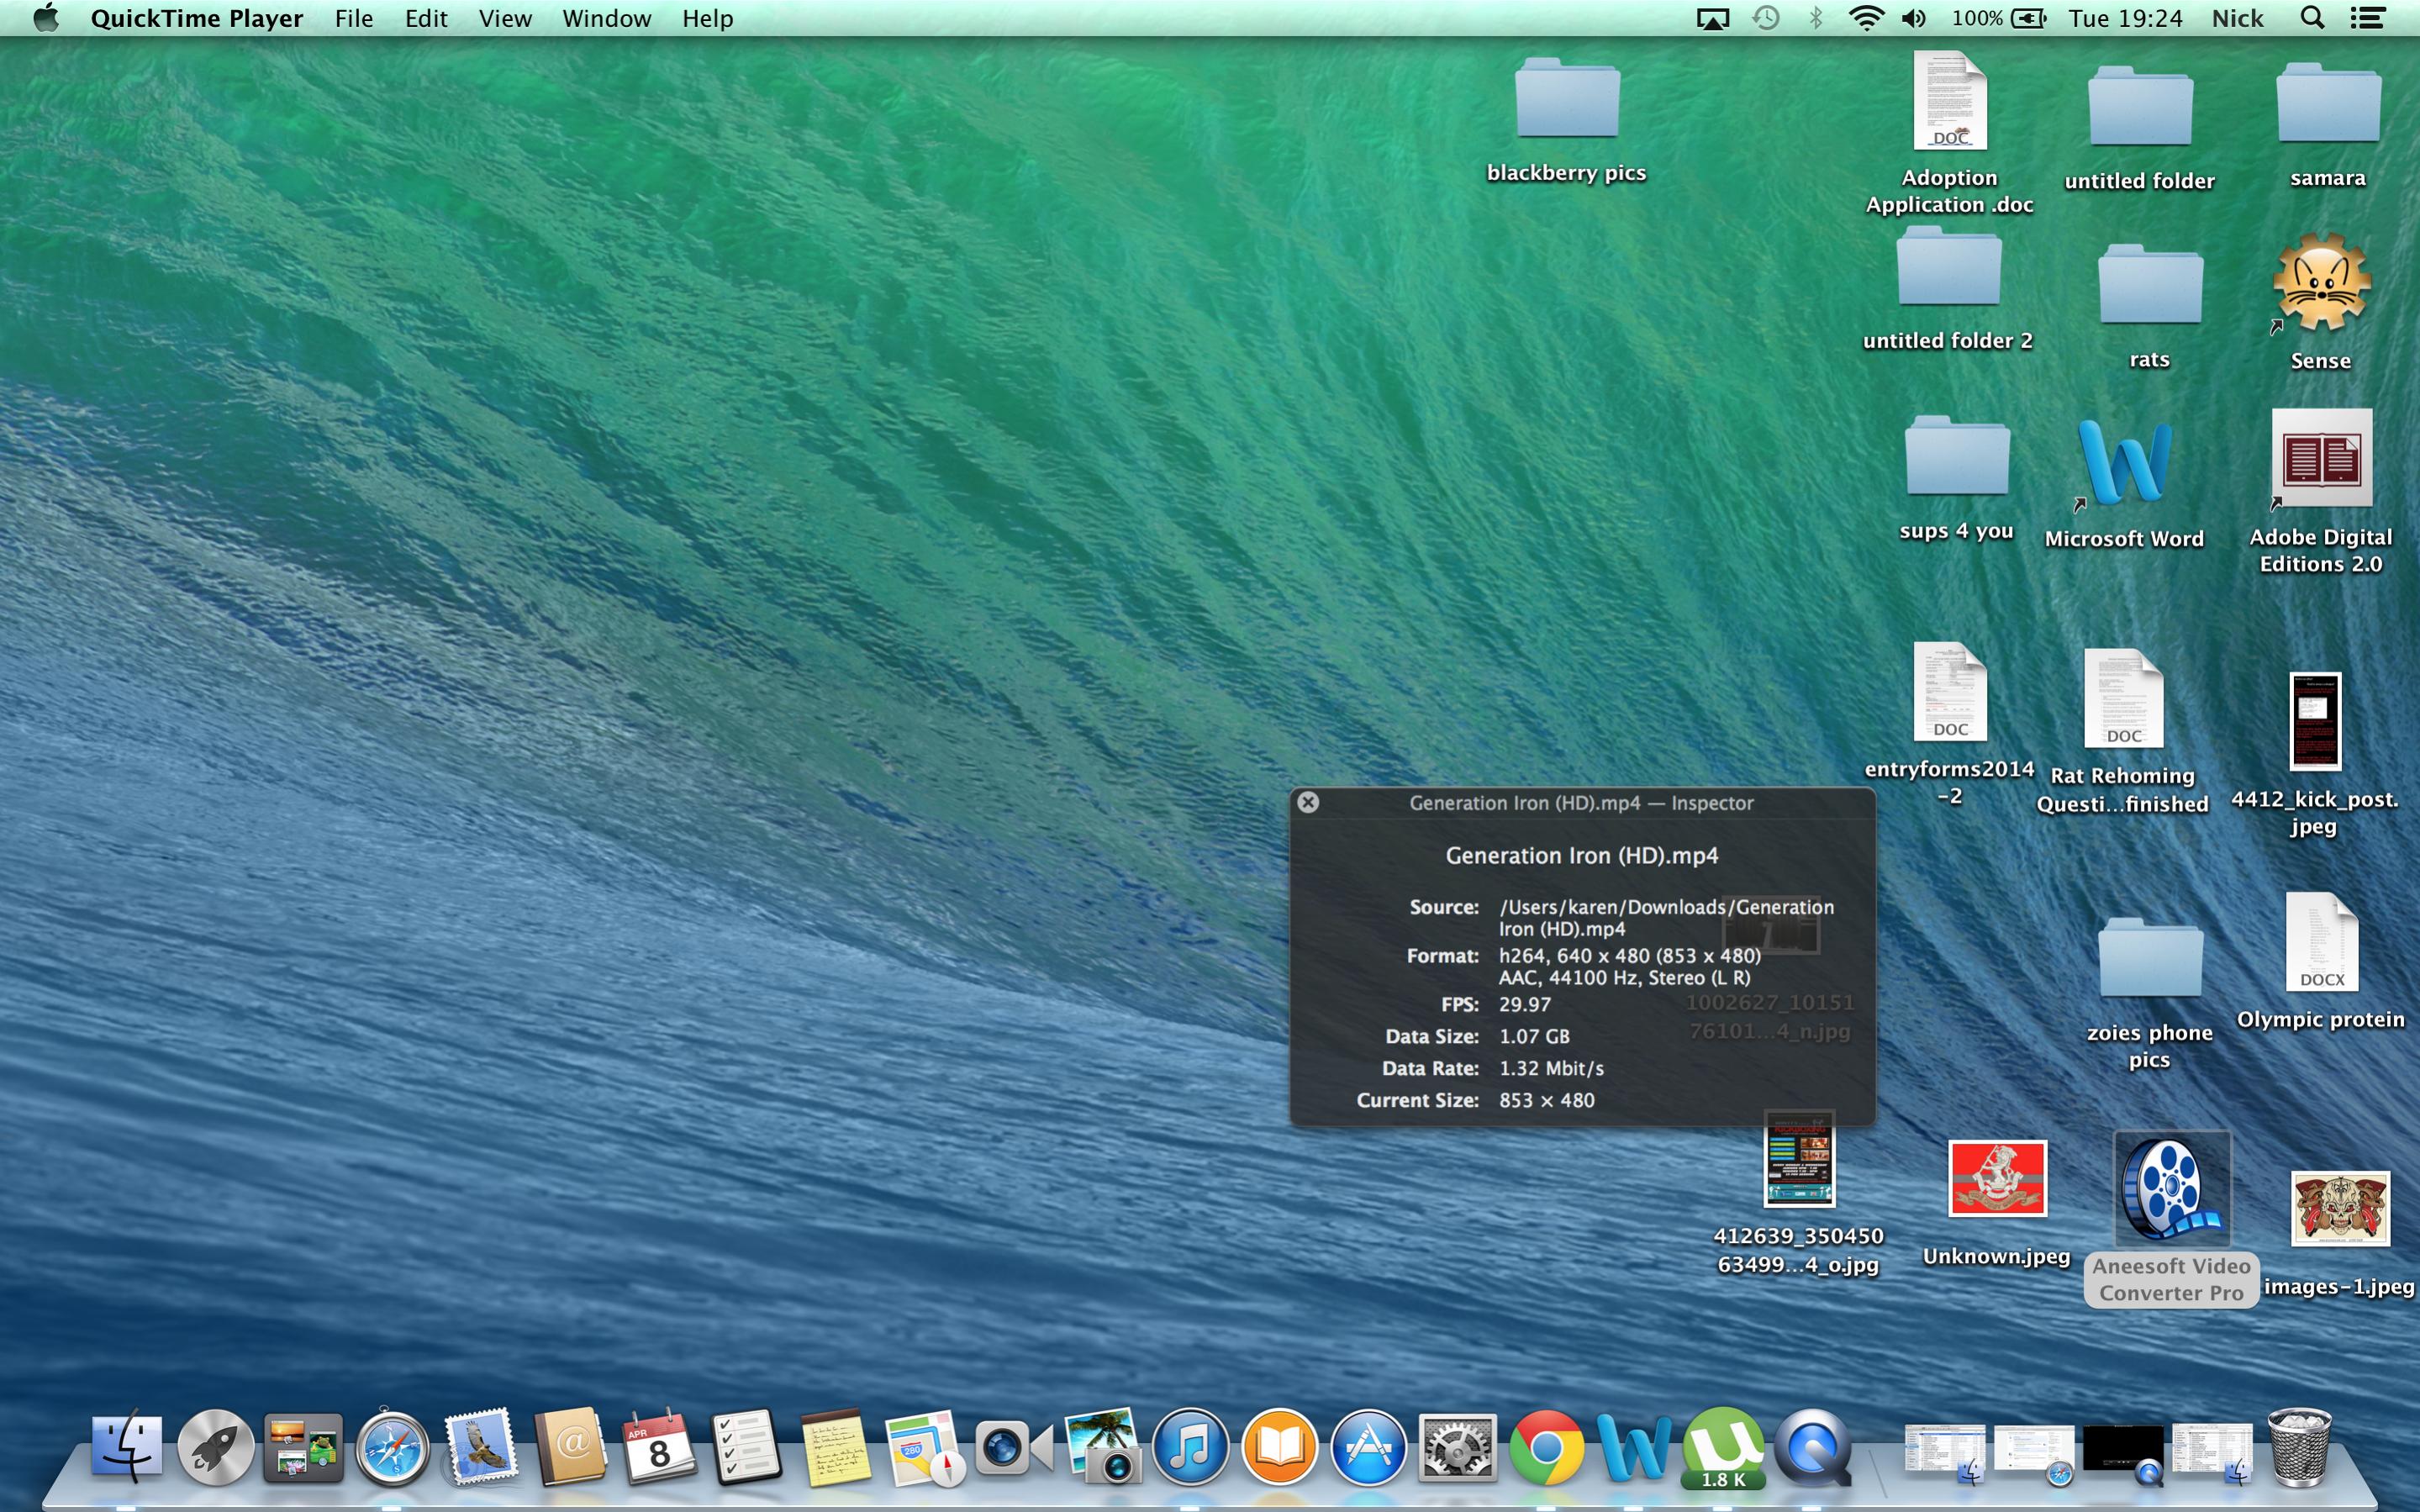Open Maps icon in dock
Screen dimensions: 2420x1512
tap(924, 1447)
